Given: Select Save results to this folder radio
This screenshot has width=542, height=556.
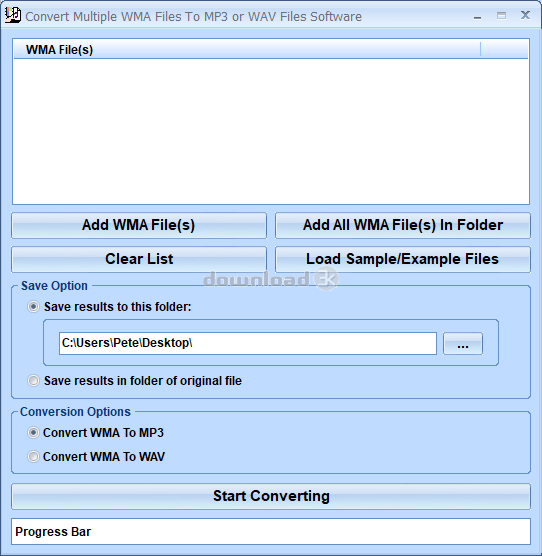Looking at the screenshot, I should [33, 307].
